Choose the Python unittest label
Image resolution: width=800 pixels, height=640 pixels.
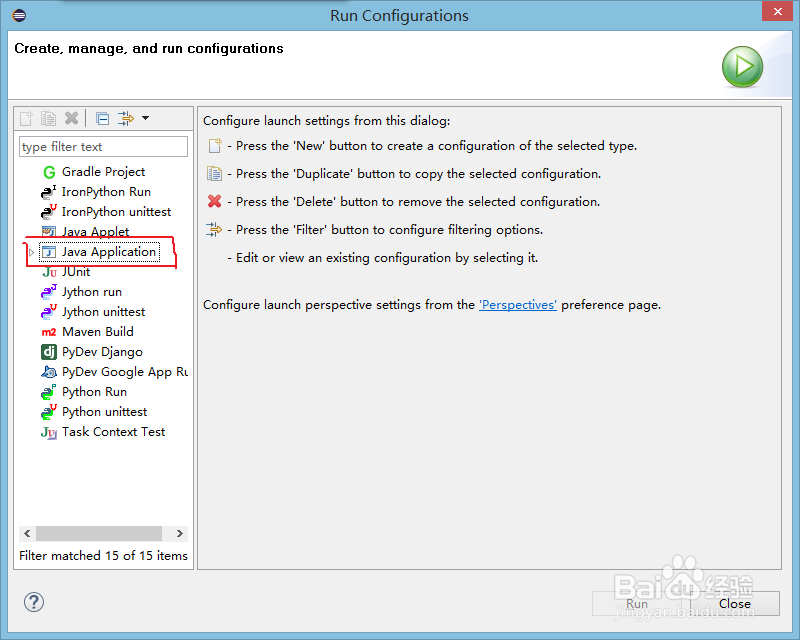[x=105, y=412]
